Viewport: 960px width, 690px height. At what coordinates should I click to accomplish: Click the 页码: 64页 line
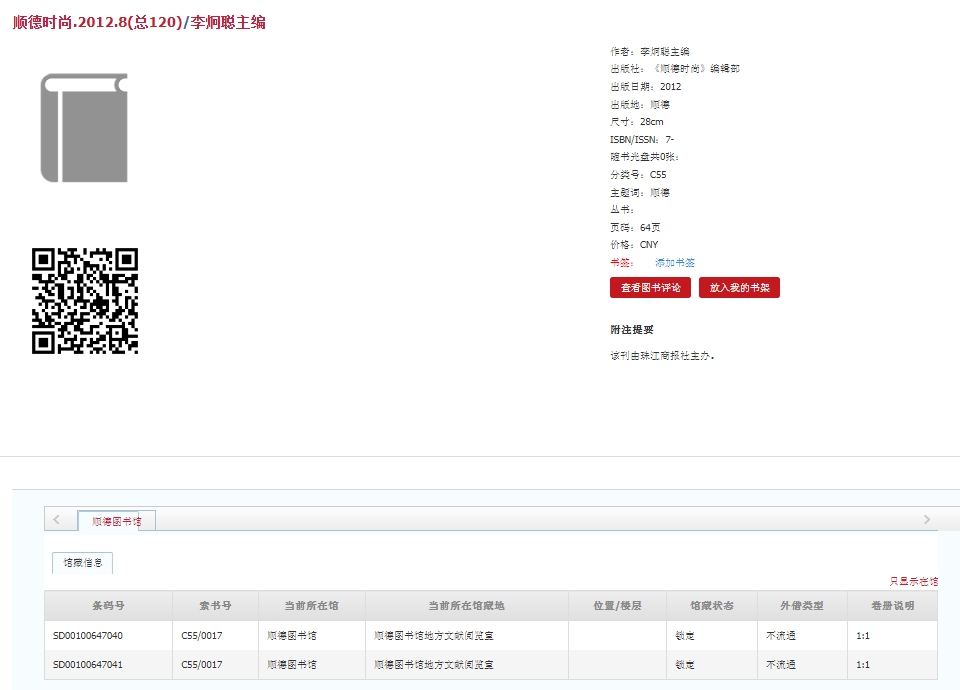[x=635, y=227]
